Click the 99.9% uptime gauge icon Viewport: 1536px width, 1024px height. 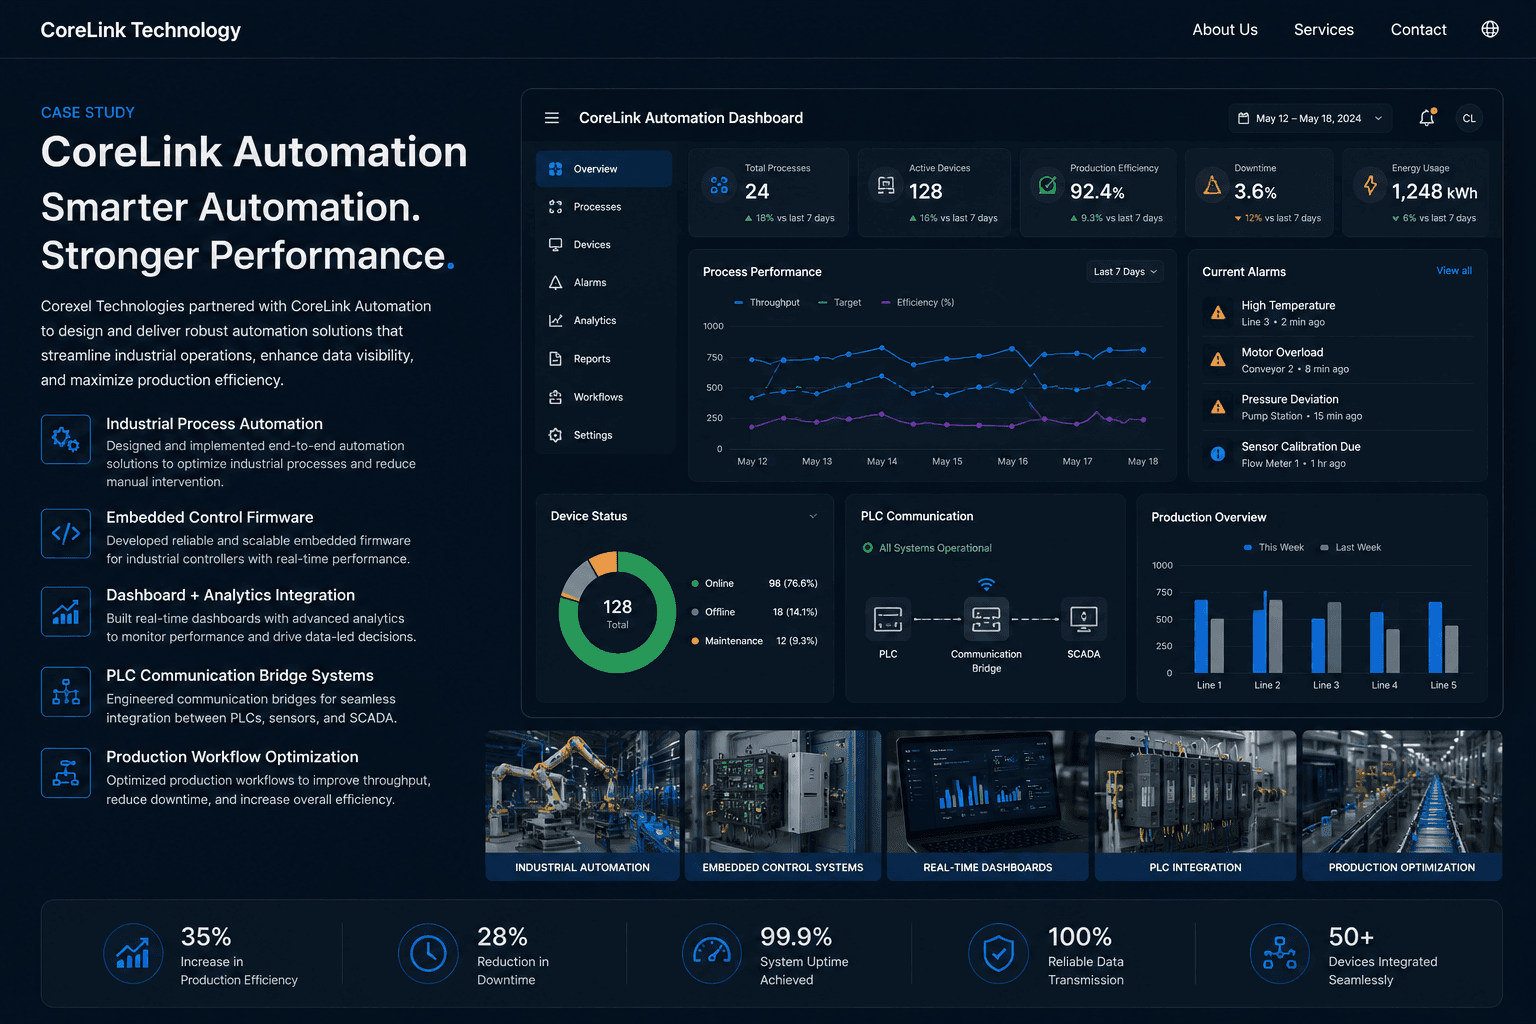point(712,954)
